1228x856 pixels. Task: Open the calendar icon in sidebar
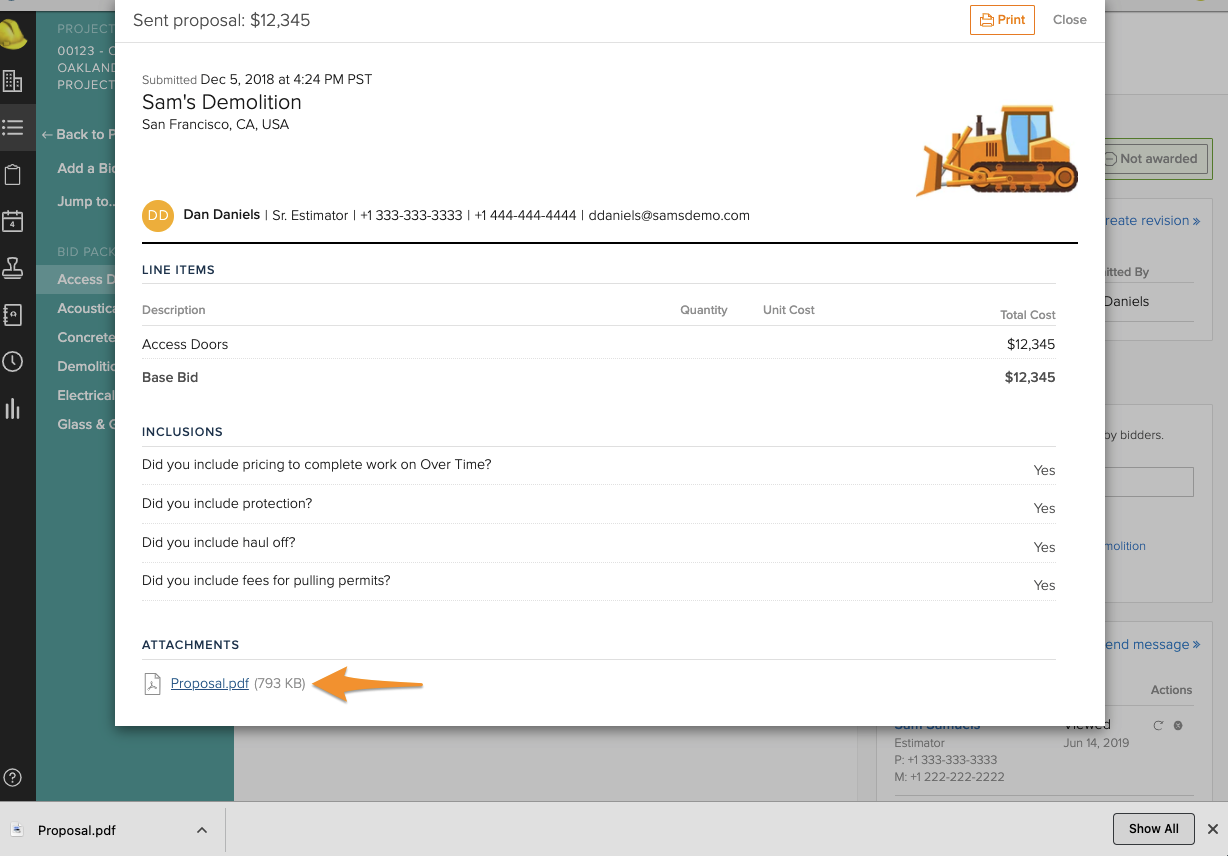pos(13,222)
